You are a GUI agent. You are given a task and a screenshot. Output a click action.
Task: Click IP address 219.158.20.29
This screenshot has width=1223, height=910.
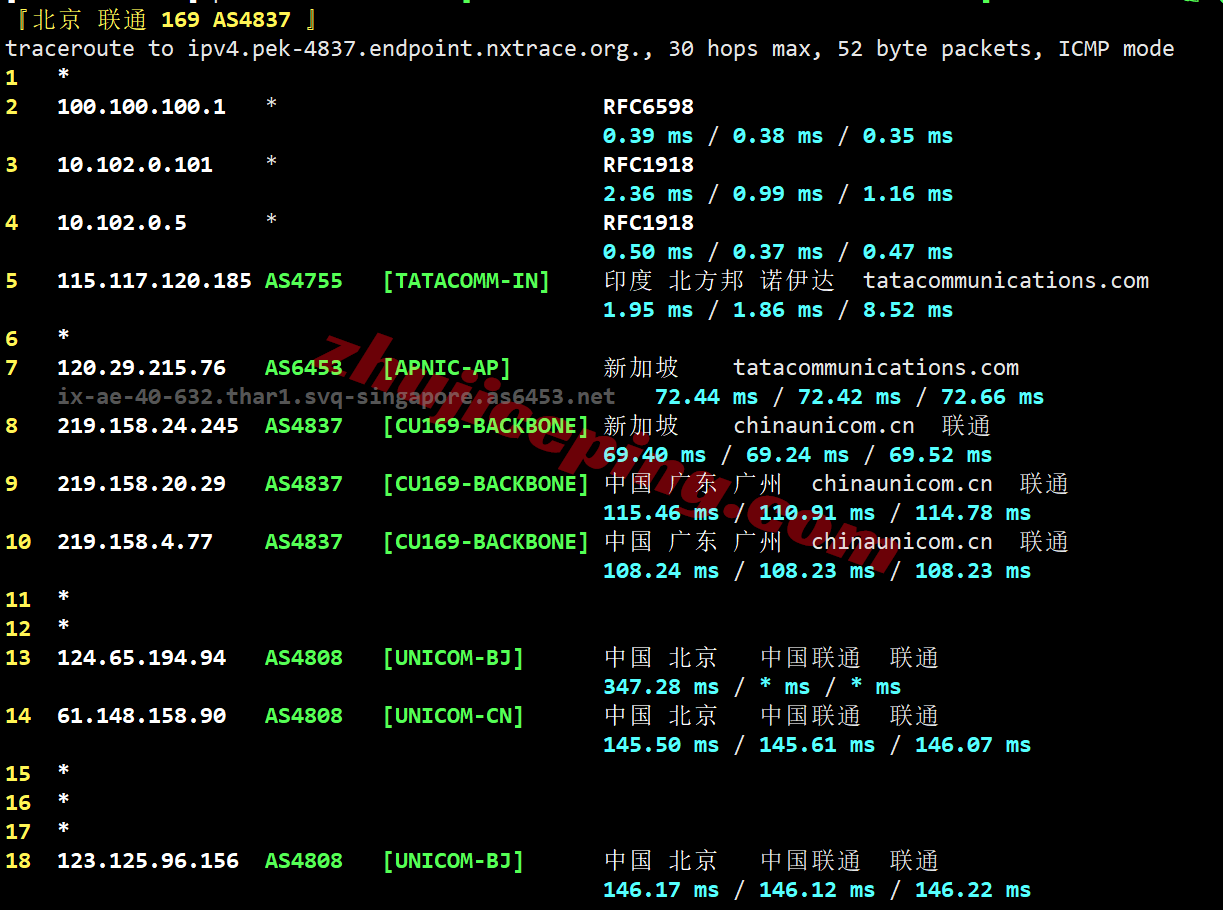[x=141, y=483]
